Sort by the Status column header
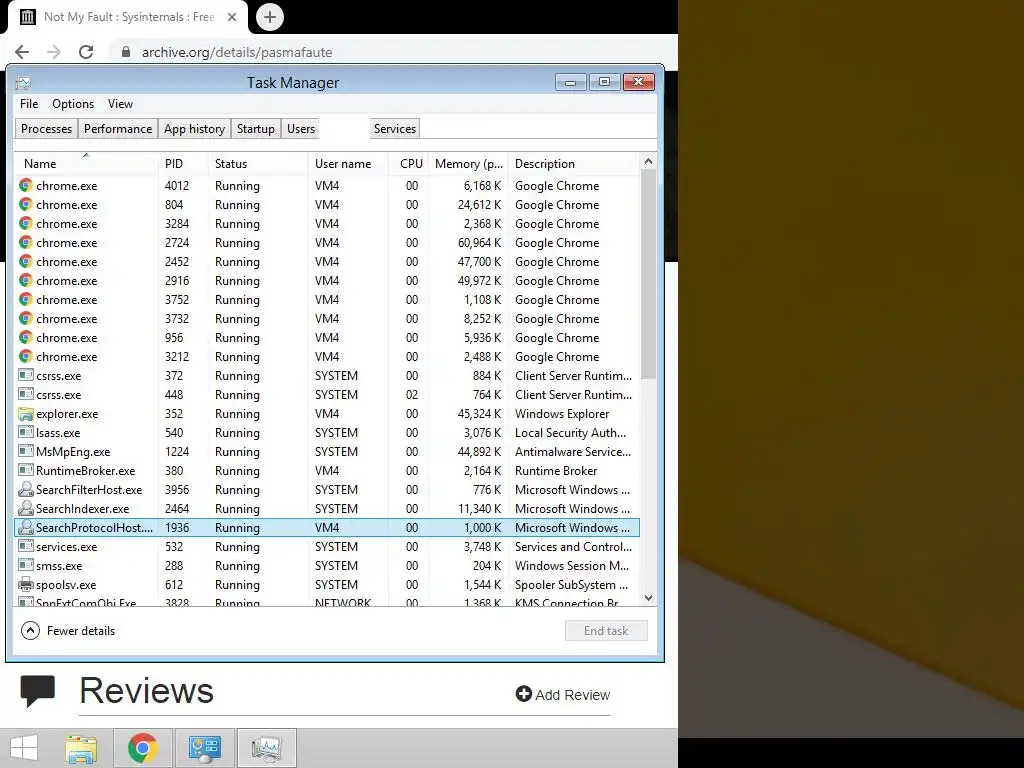The height and width of the screenshot is (768, 1024). coord(258,164)
